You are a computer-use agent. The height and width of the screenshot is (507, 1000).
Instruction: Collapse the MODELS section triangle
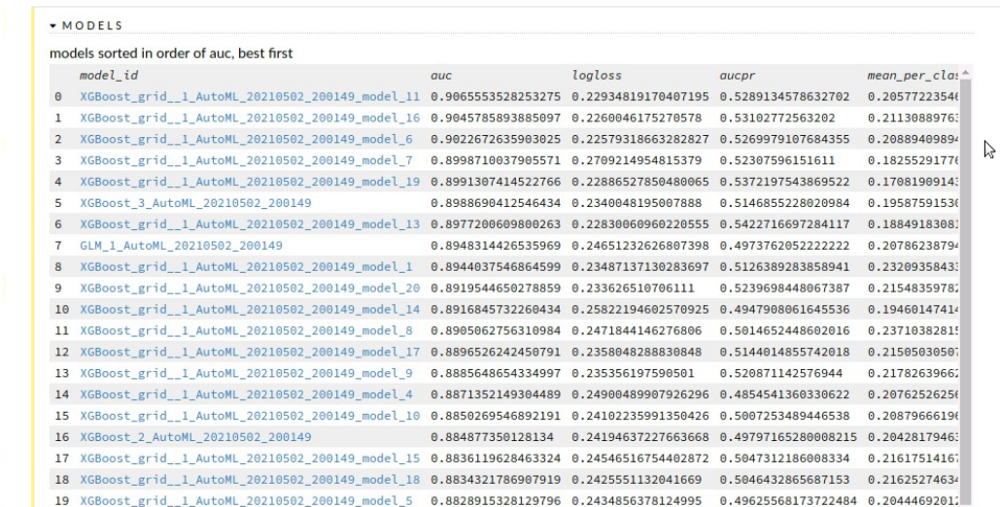coord(53,26)
